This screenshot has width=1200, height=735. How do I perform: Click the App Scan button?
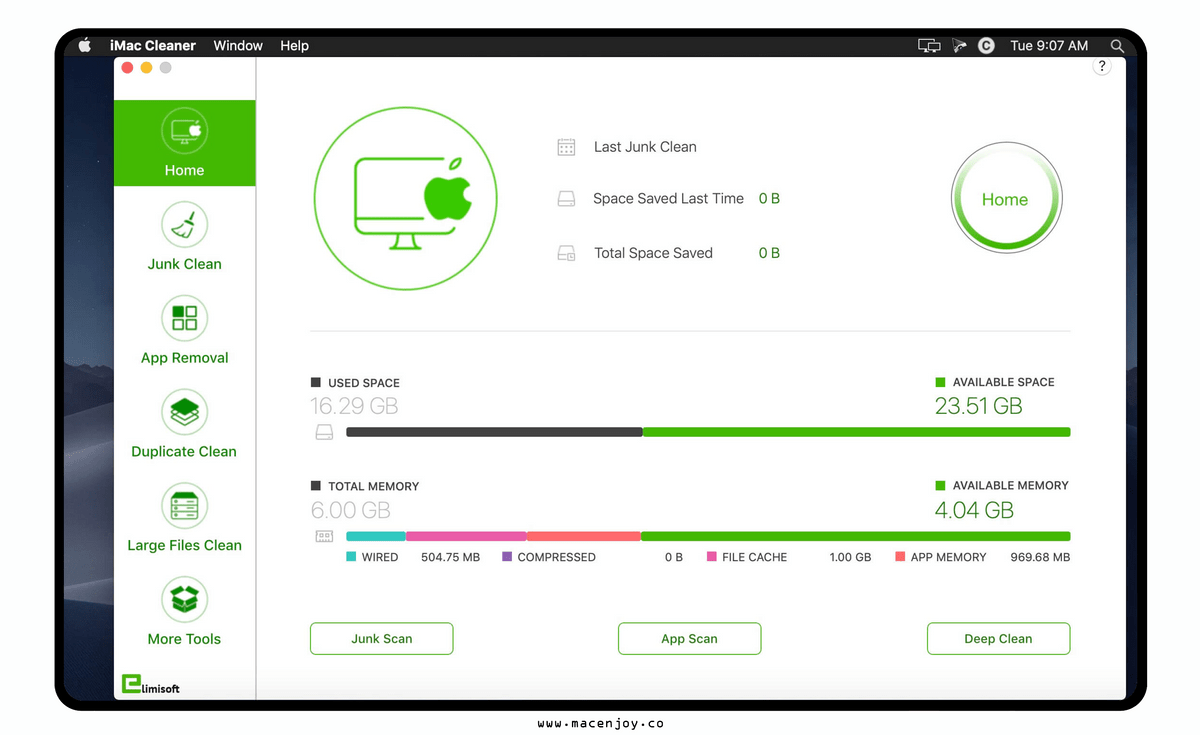point(690,639)
